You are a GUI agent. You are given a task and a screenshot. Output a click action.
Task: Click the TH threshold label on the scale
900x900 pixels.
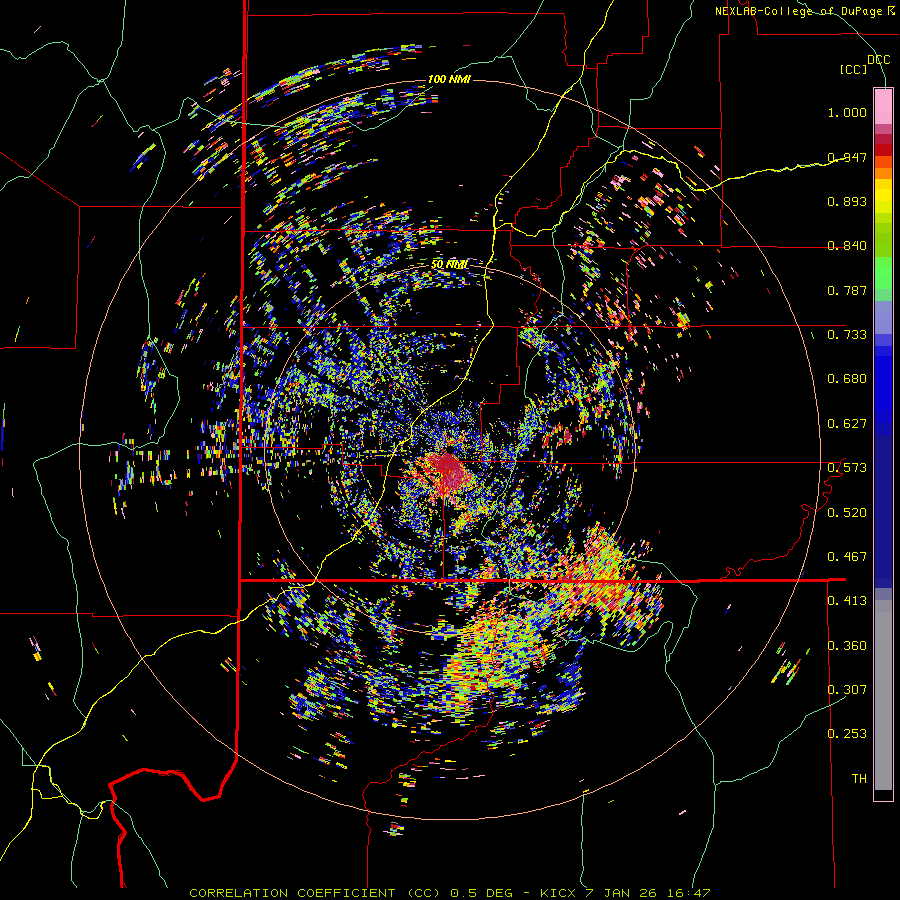[x=859, y=779]
